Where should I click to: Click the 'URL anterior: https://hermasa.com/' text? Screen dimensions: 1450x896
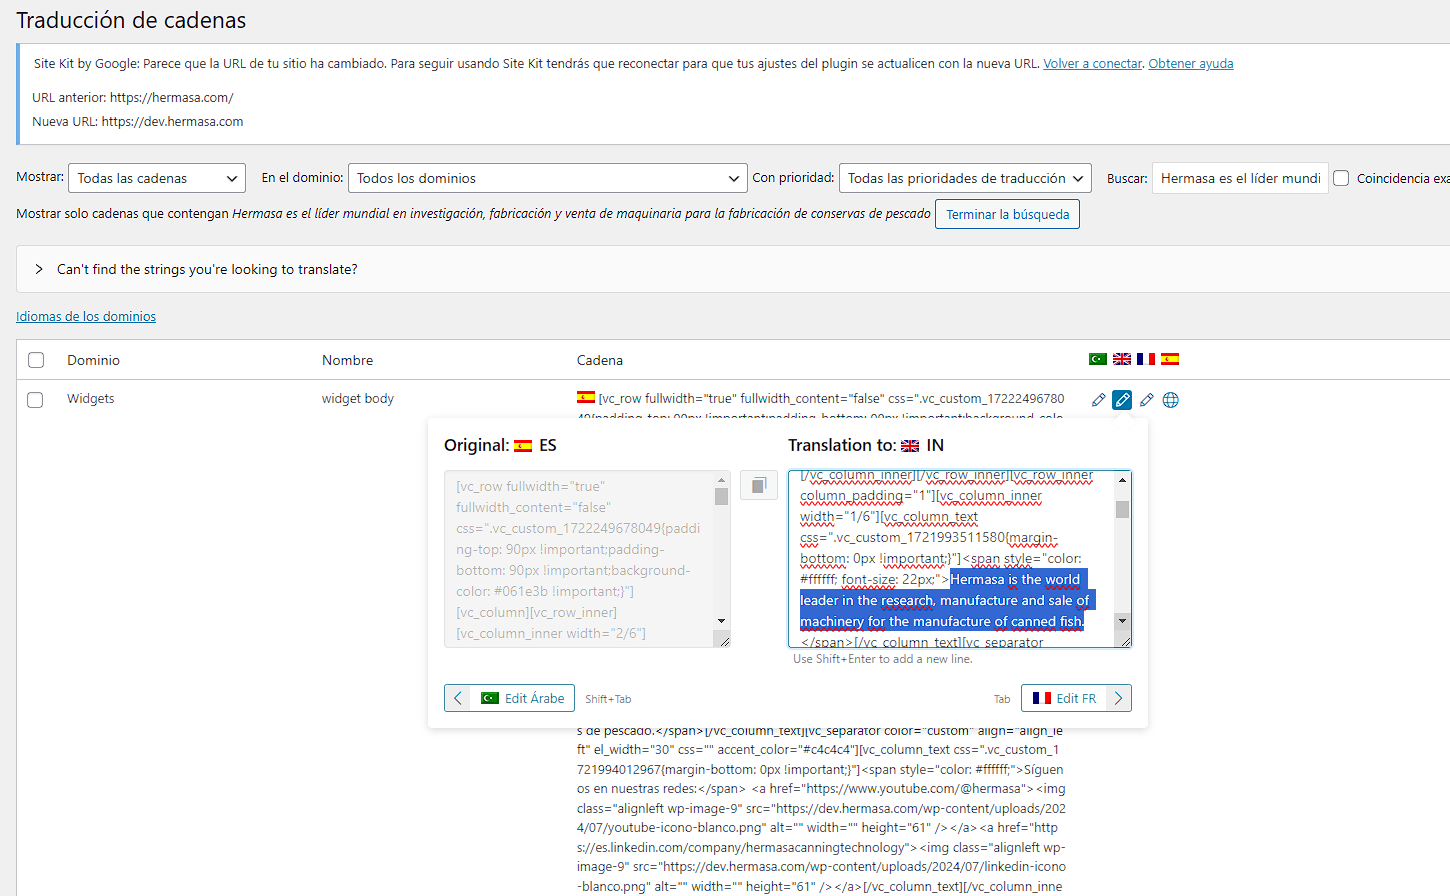point(132,97)
